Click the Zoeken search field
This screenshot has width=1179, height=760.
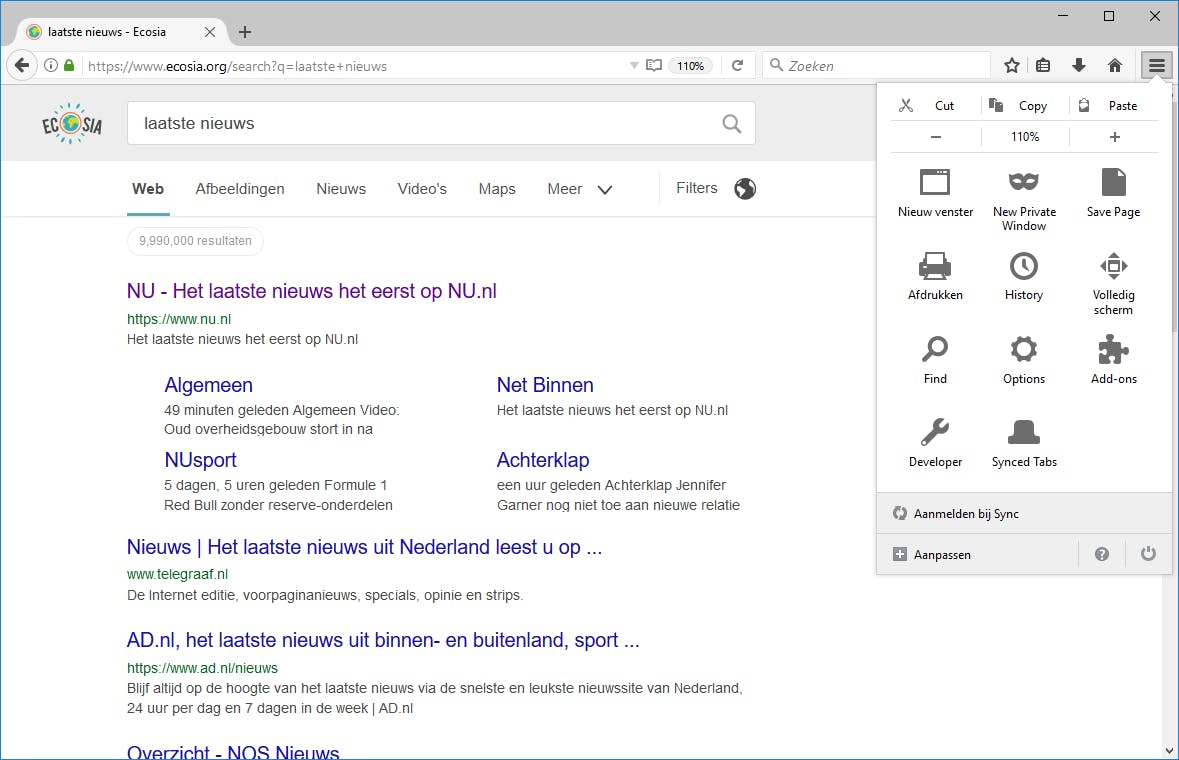(x=877, y=66)
